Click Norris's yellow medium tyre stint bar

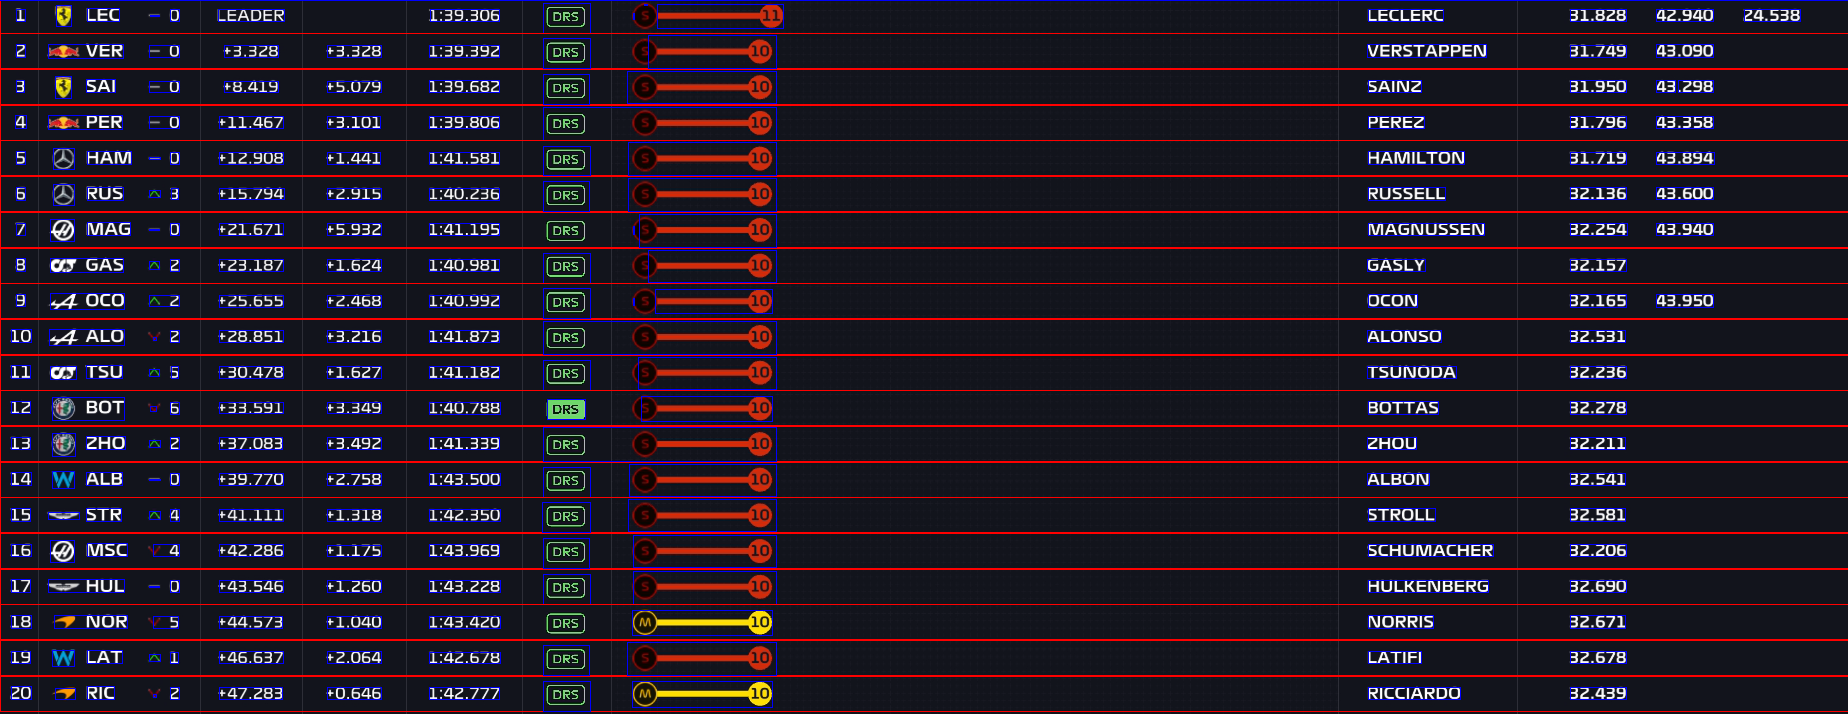coord(703,622)
